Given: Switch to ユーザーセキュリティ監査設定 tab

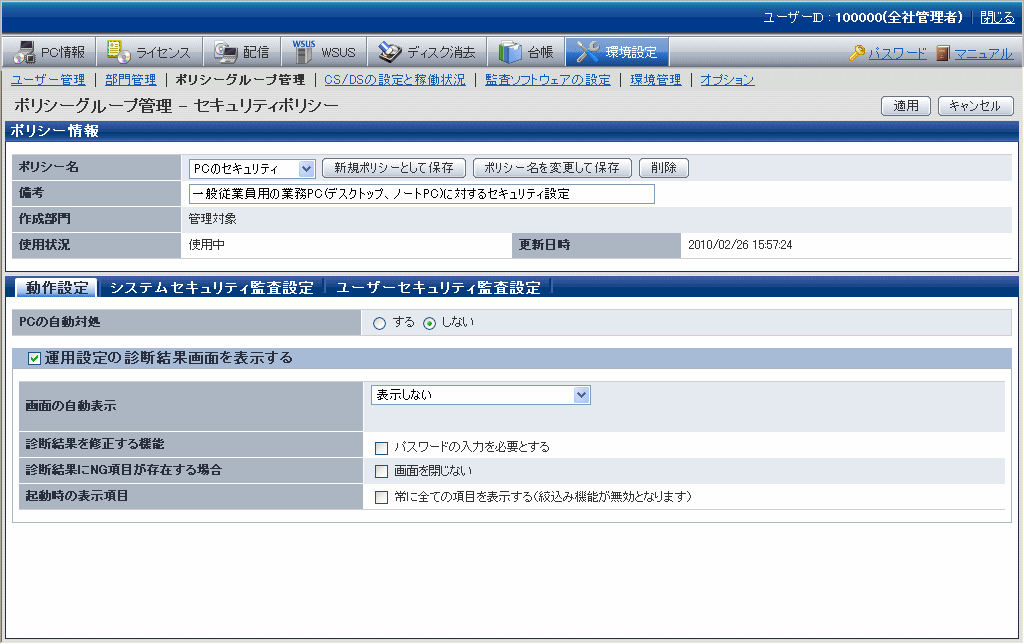Looking at the screenshot, I should (x=438, y=287).
